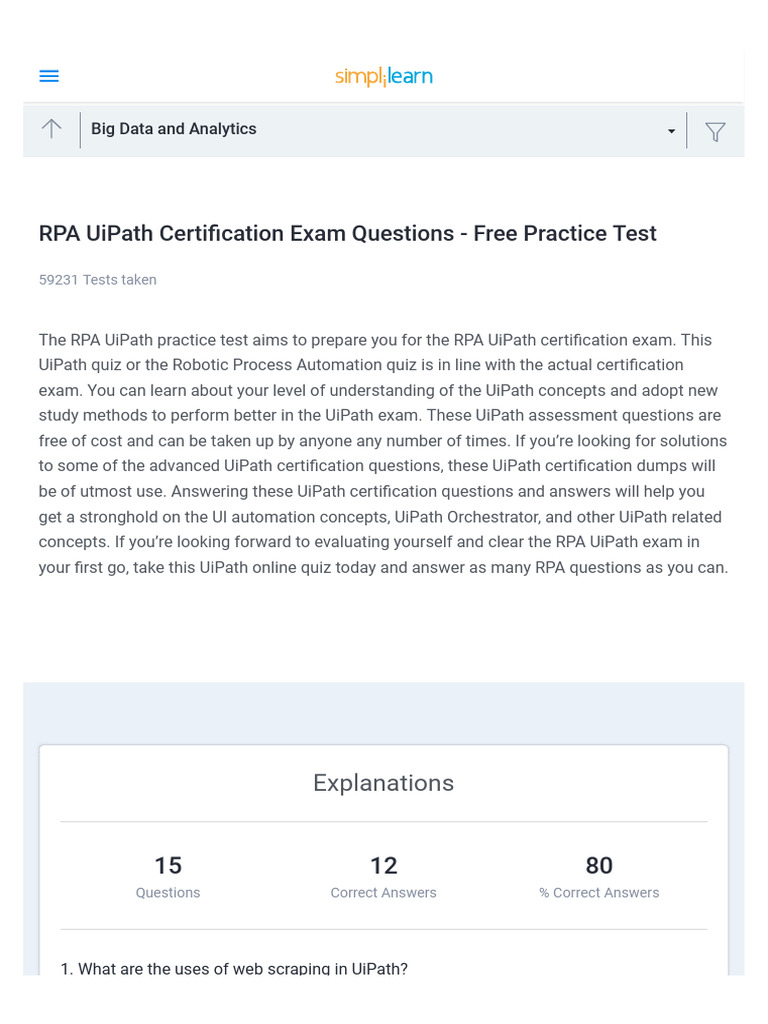Viewport: 768px width, 1024px height.
Task: Select the Big Data and Analytics category
Action: pyautogui.click(x=174, y=129)
